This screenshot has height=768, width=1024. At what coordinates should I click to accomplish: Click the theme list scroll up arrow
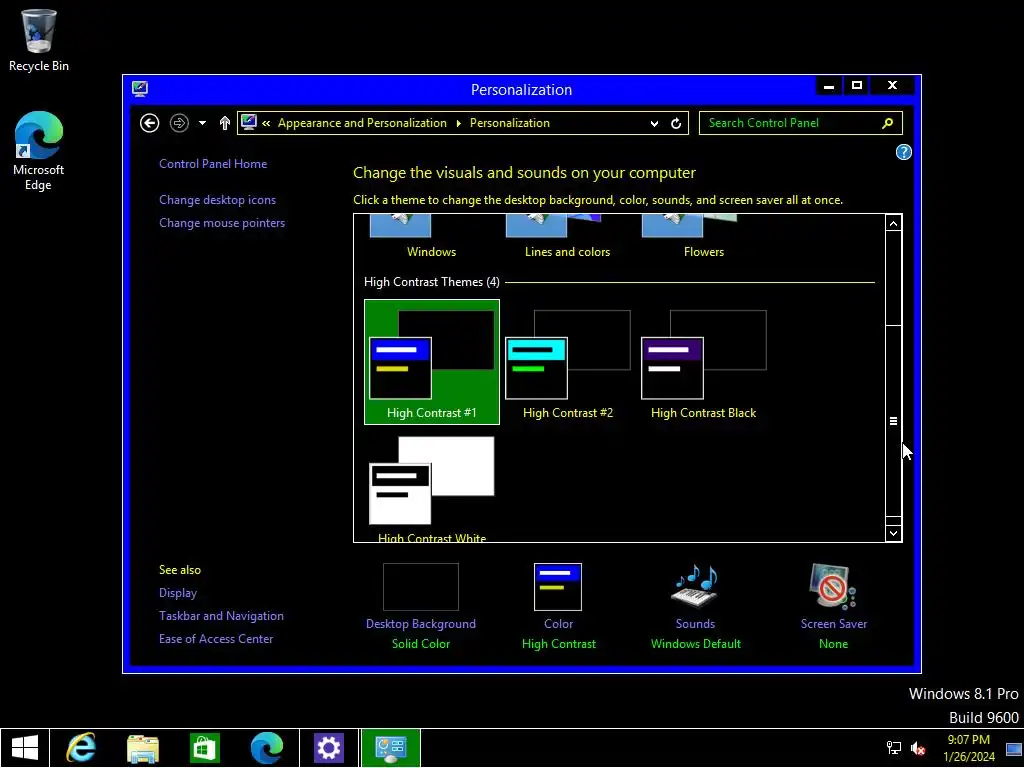893,223
